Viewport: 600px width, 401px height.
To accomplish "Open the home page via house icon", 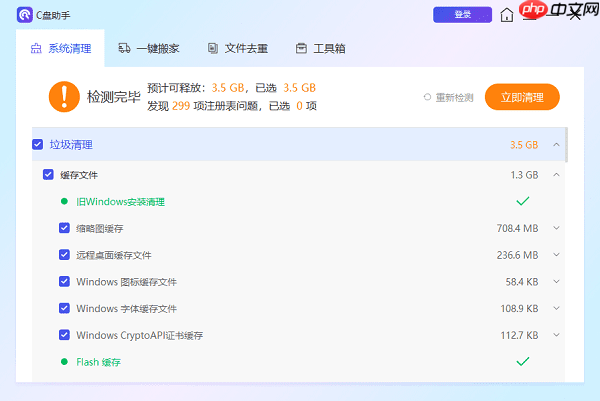I will coord(507,15).
